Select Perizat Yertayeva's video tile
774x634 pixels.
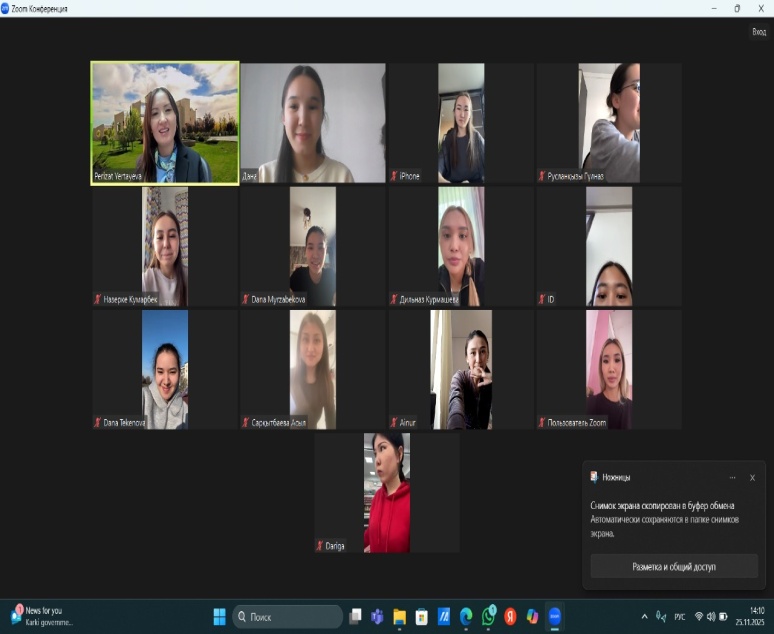165,122
